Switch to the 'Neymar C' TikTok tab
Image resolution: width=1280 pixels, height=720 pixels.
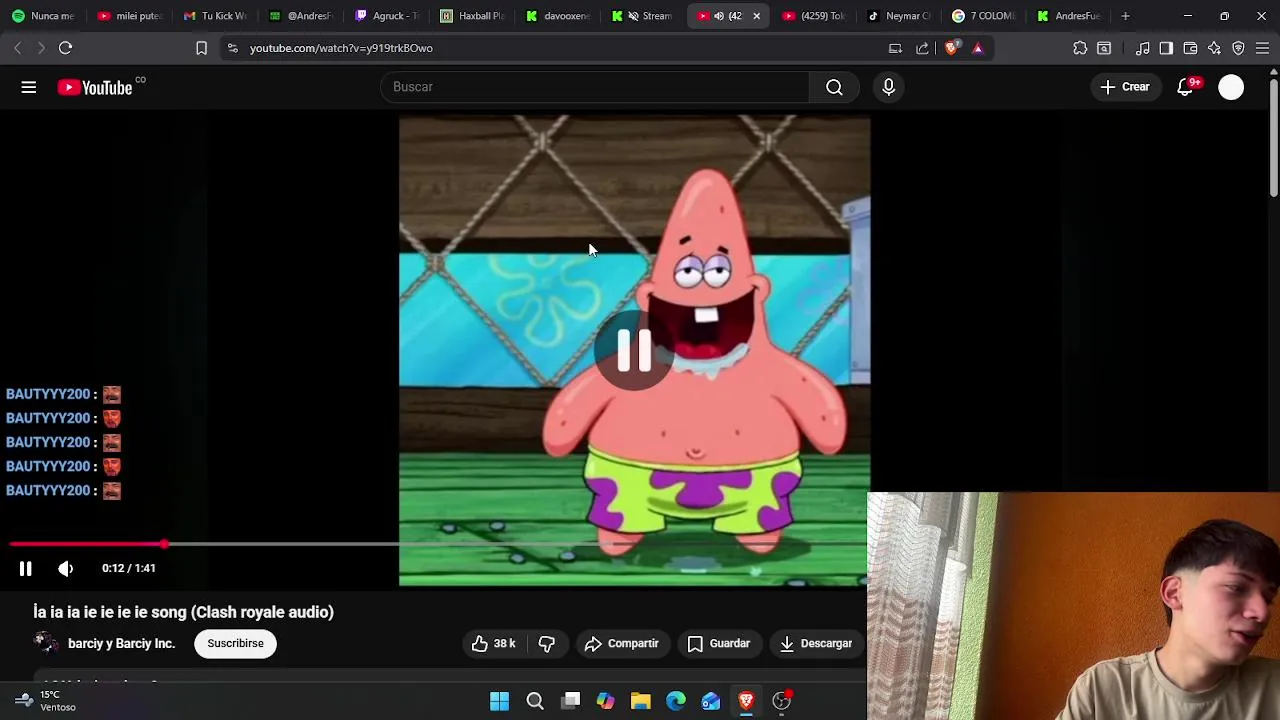point(901,16)
